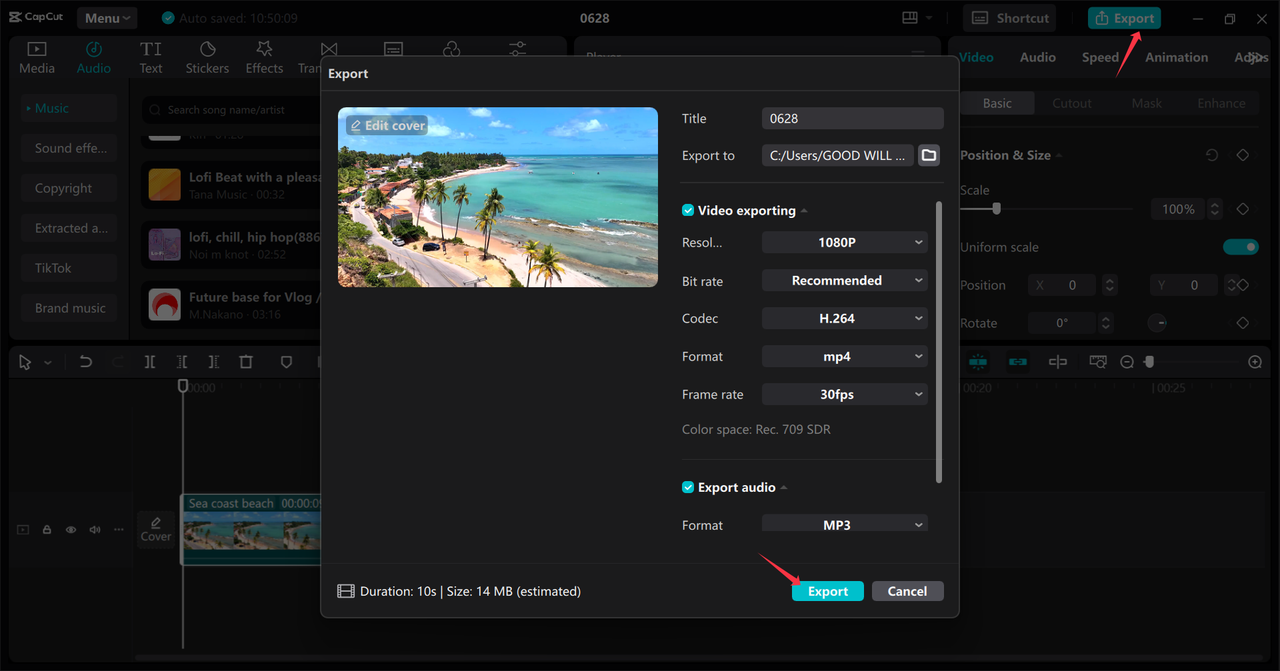Click the timeline ruler search icon
Image resolution: width=1280 pixels, height=671 pixels.
(x=1098, y=362)
